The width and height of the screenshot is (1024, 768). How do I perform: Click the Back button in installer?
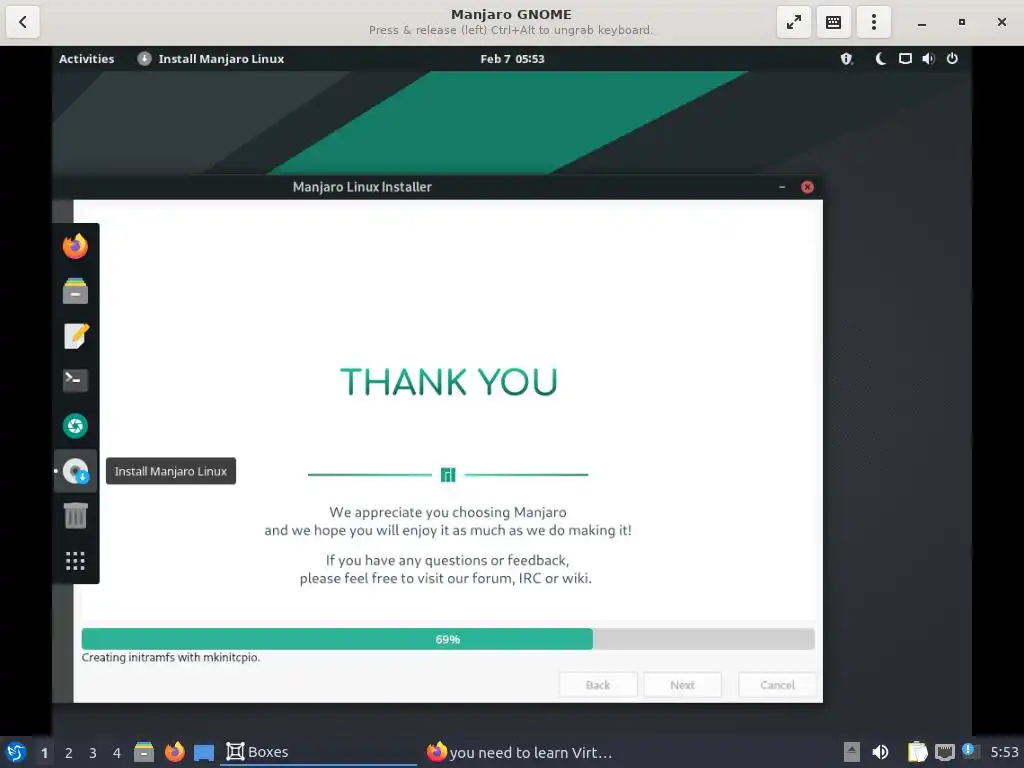[598, 685]
